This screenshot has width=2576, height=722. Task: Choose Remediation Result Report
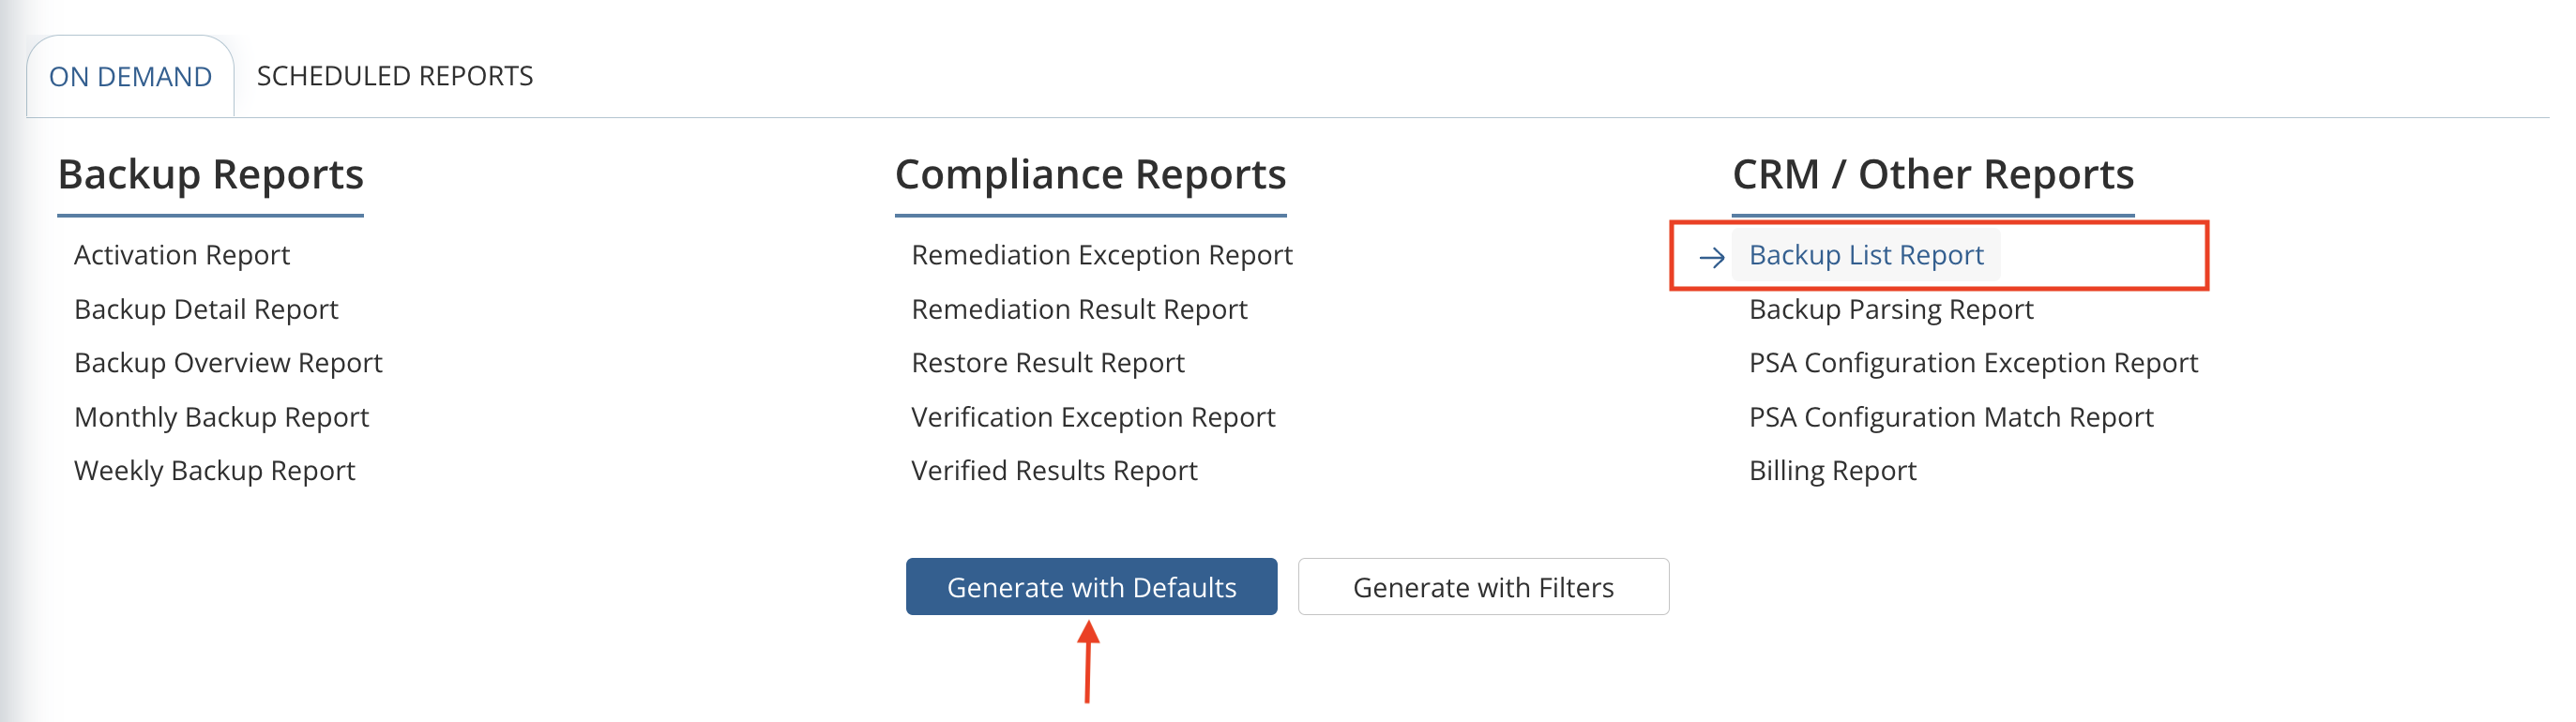point(1079,309)
